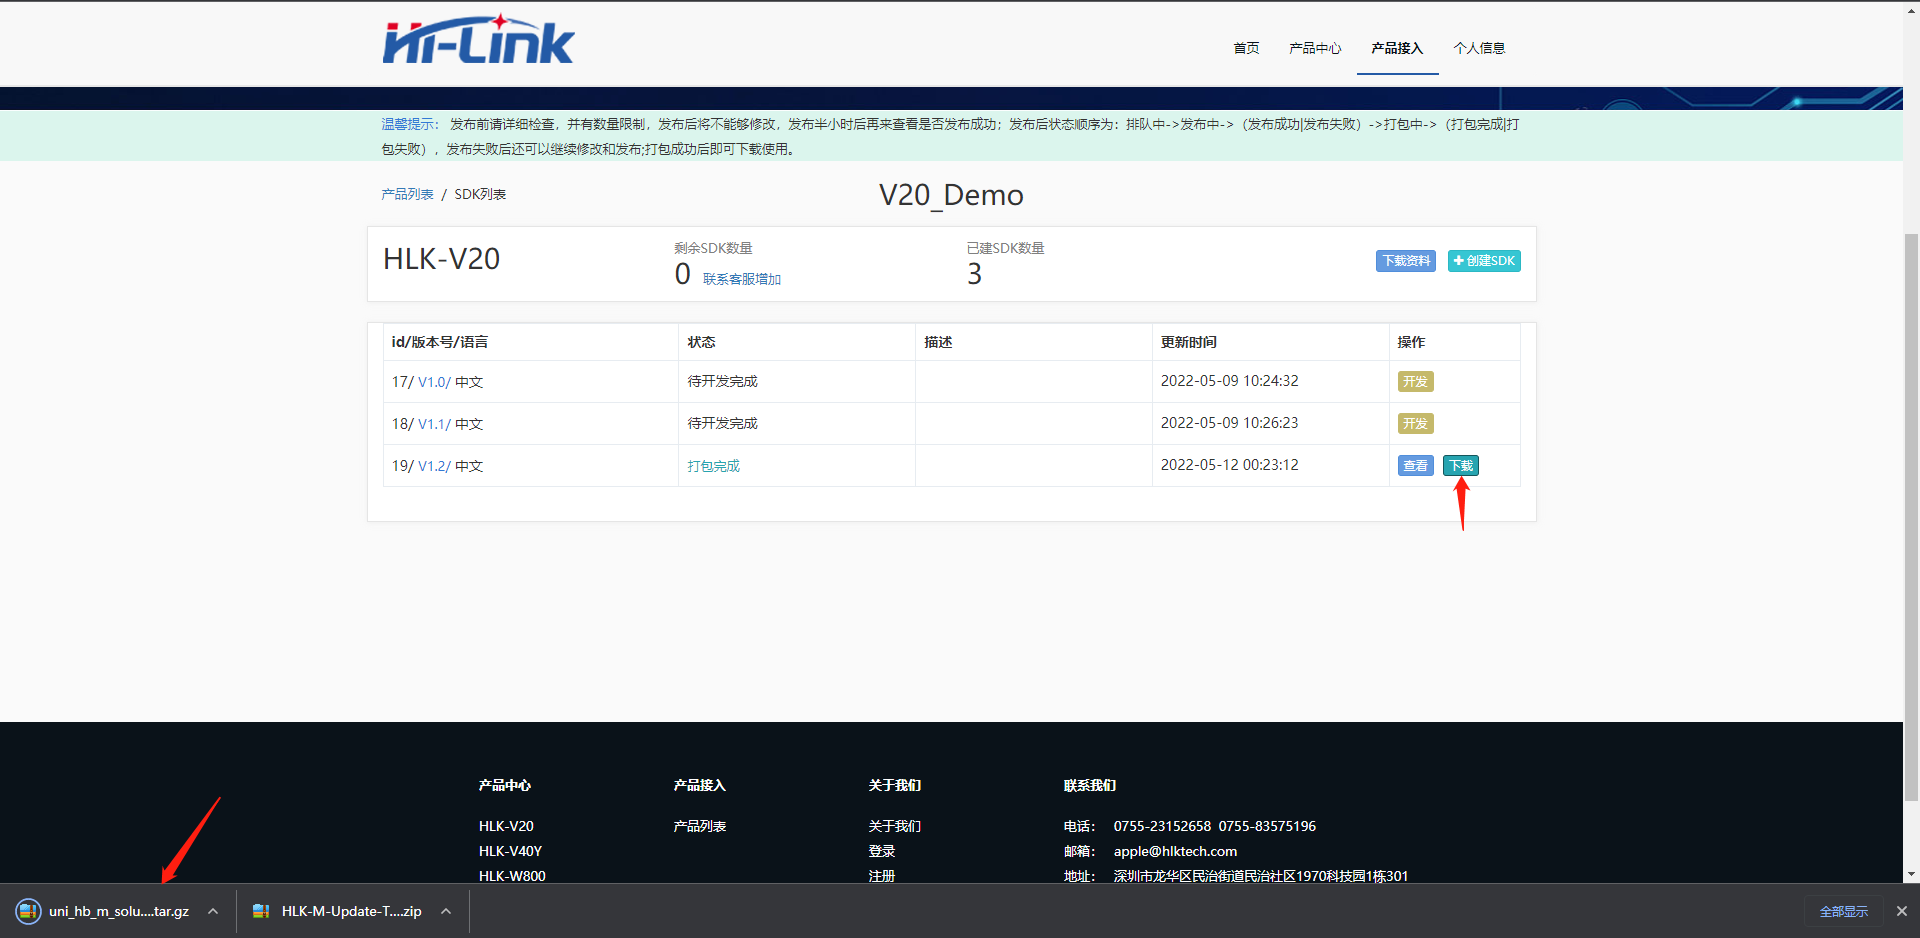
Task: Click the 下载资料 button
Action: pyautogui.click(x=1406, y=261)
